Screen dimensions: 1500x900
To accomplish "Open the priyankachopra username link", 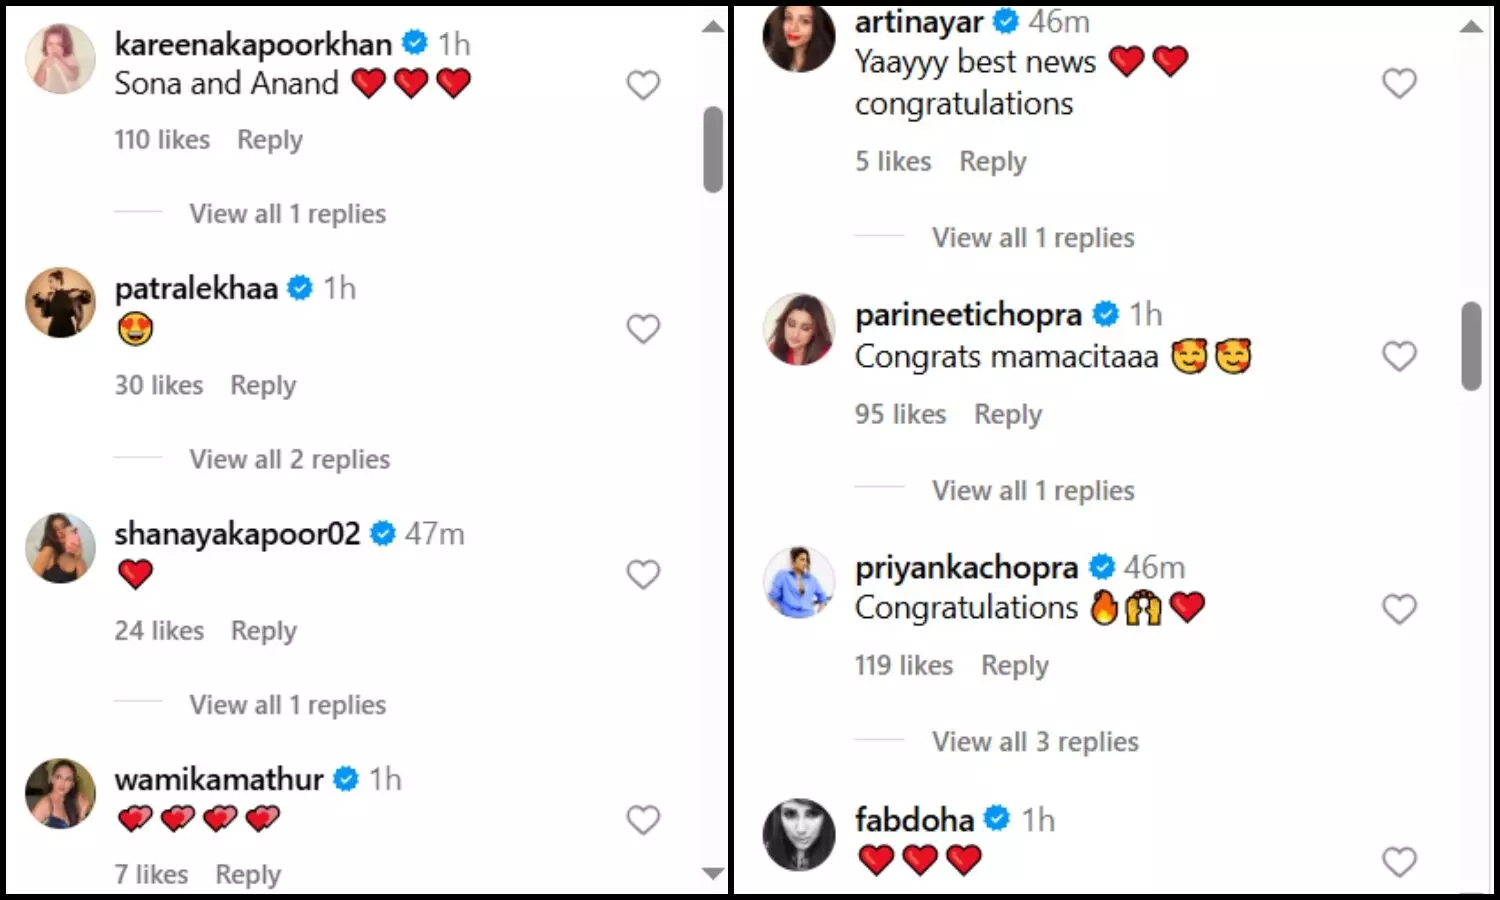I will [966, 567].
